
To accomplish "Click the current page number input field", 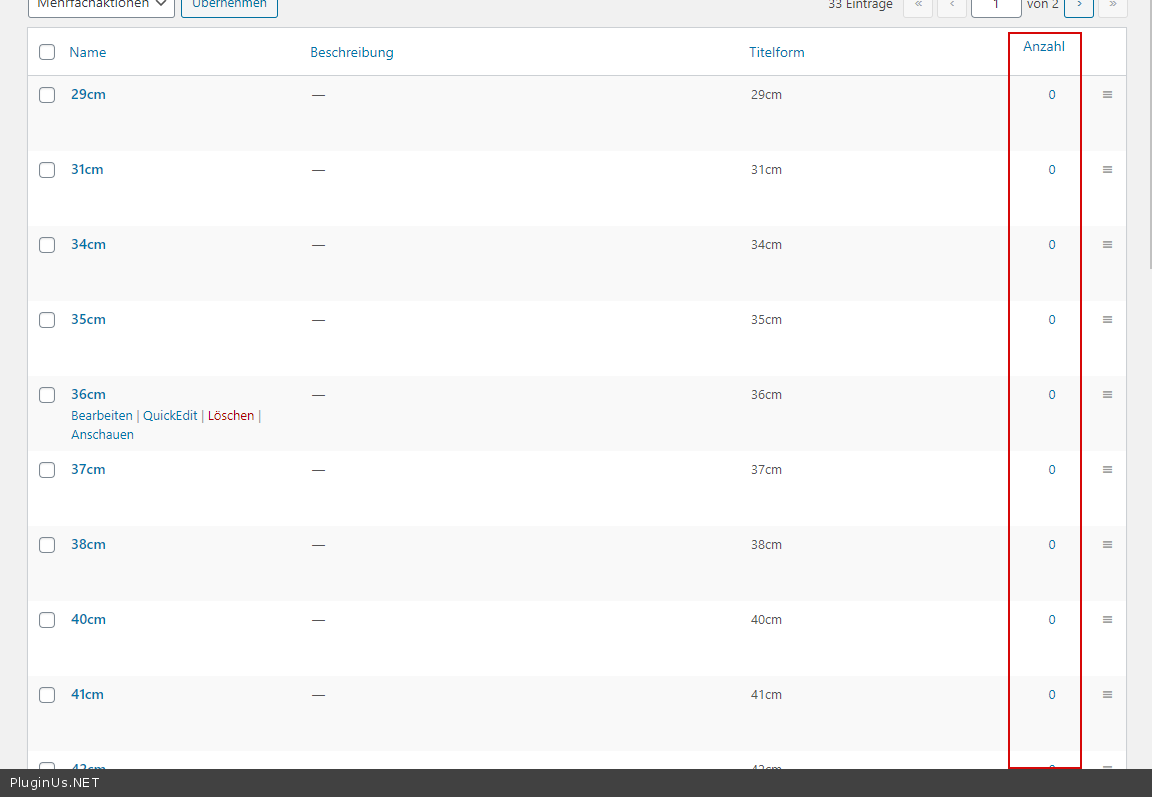I will coord(995,5).
